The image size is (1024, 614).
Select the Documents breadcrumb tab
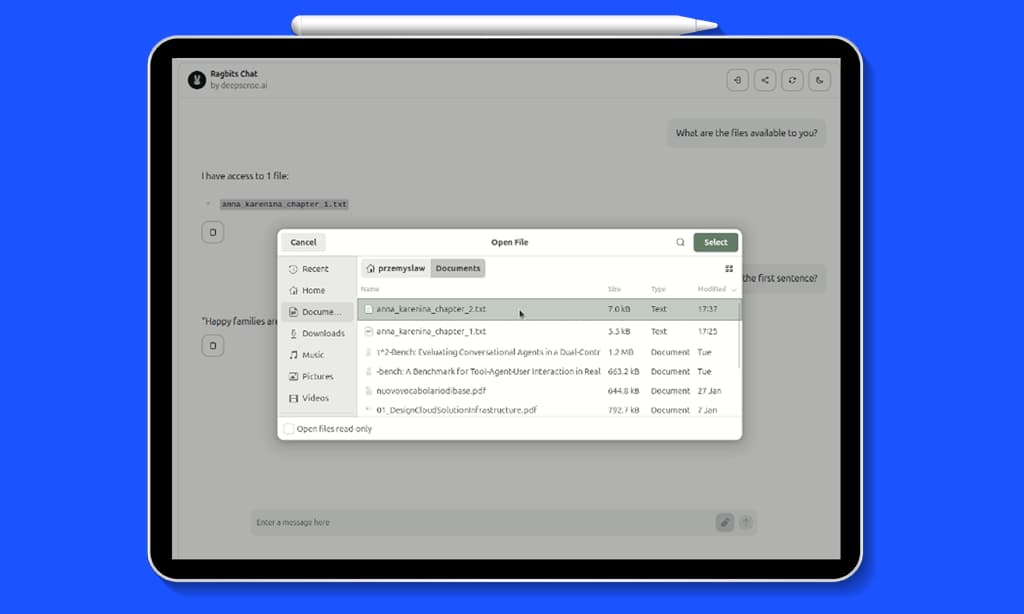(x=458, y=268)
